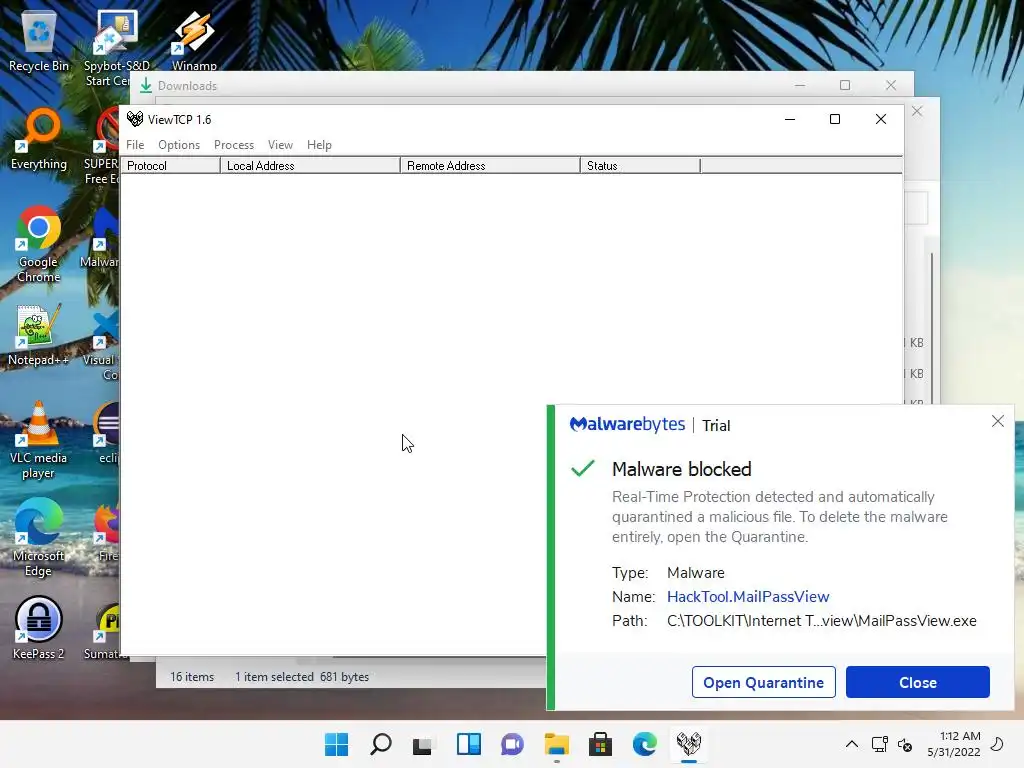The width and height of the screenshot is (1024, 768).
Task: Sort by the Status column header
Action: [x=640, y=166]
